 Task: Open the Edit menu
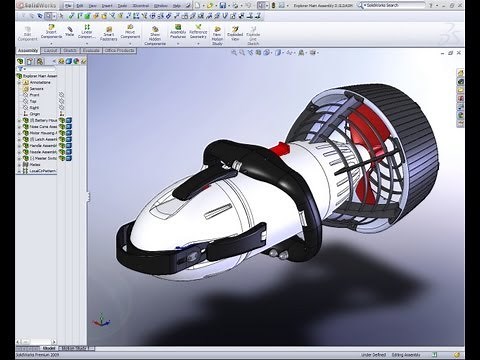(80, 6)
